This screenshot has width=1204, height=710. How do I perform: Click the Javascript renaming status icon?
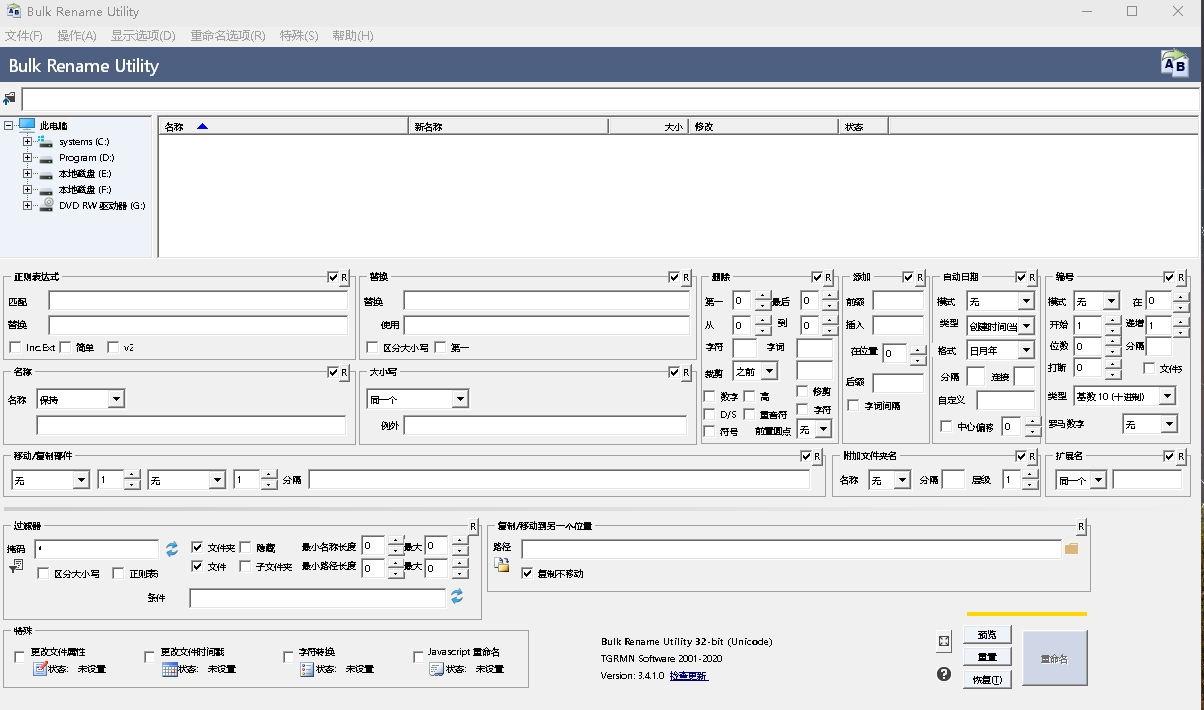point(436,669)
